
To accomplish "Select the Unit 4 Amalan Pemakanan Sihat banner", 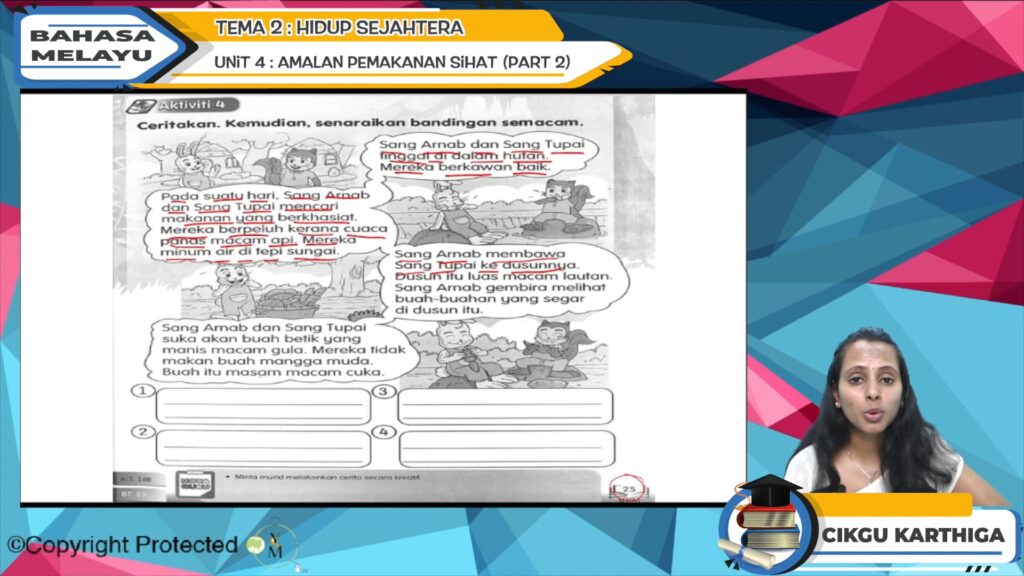I will [x=392, y=62].
